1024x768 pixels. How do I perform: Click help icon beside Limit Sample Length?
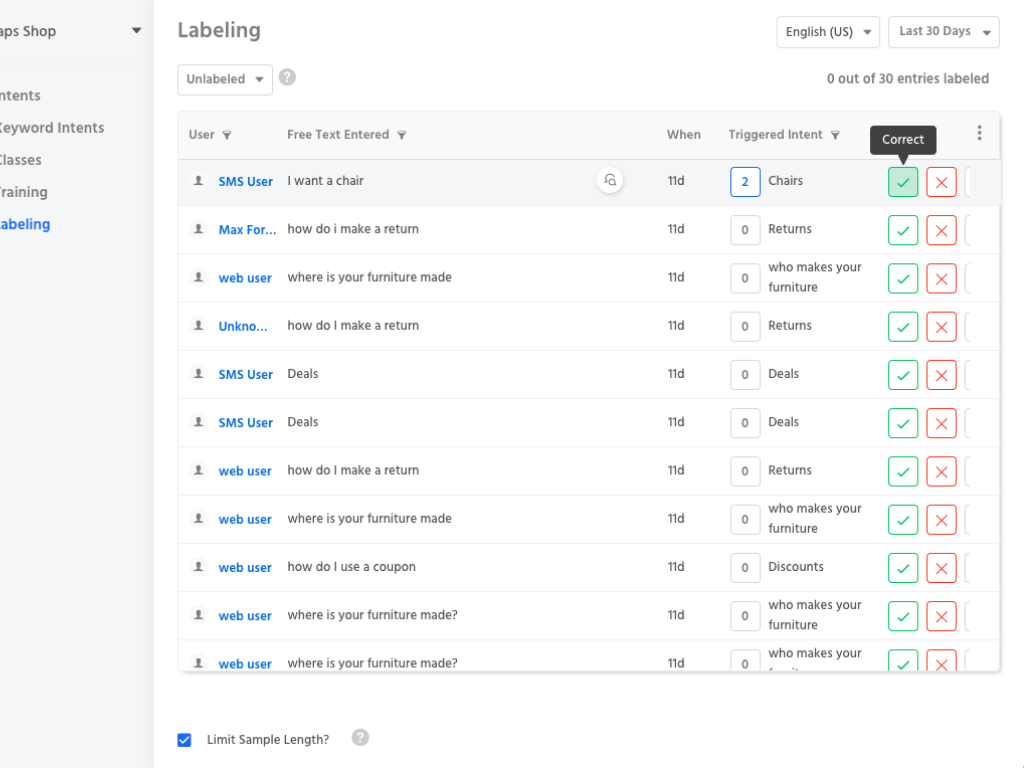360,738
